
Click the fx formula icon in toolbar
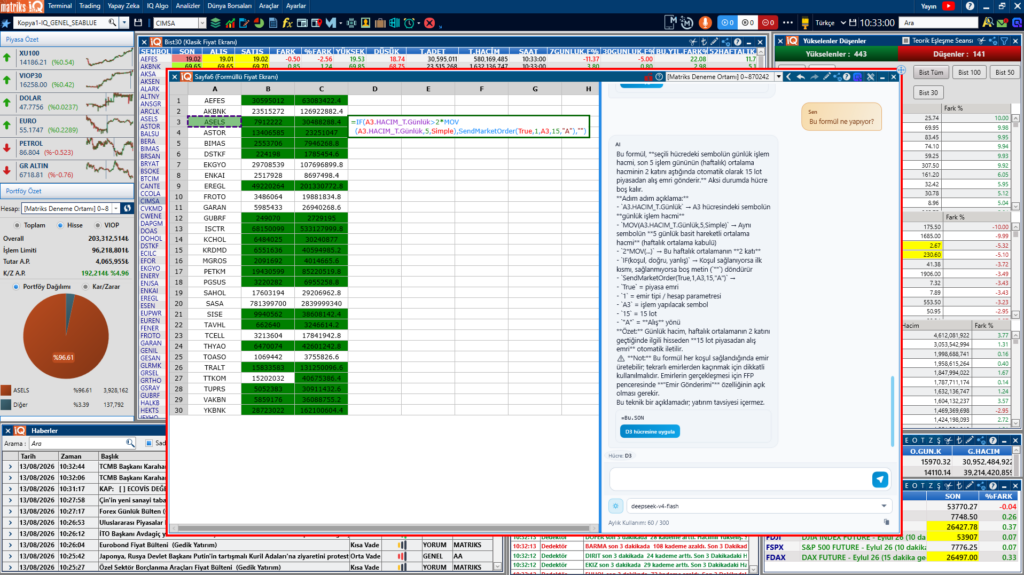(287, 23)
